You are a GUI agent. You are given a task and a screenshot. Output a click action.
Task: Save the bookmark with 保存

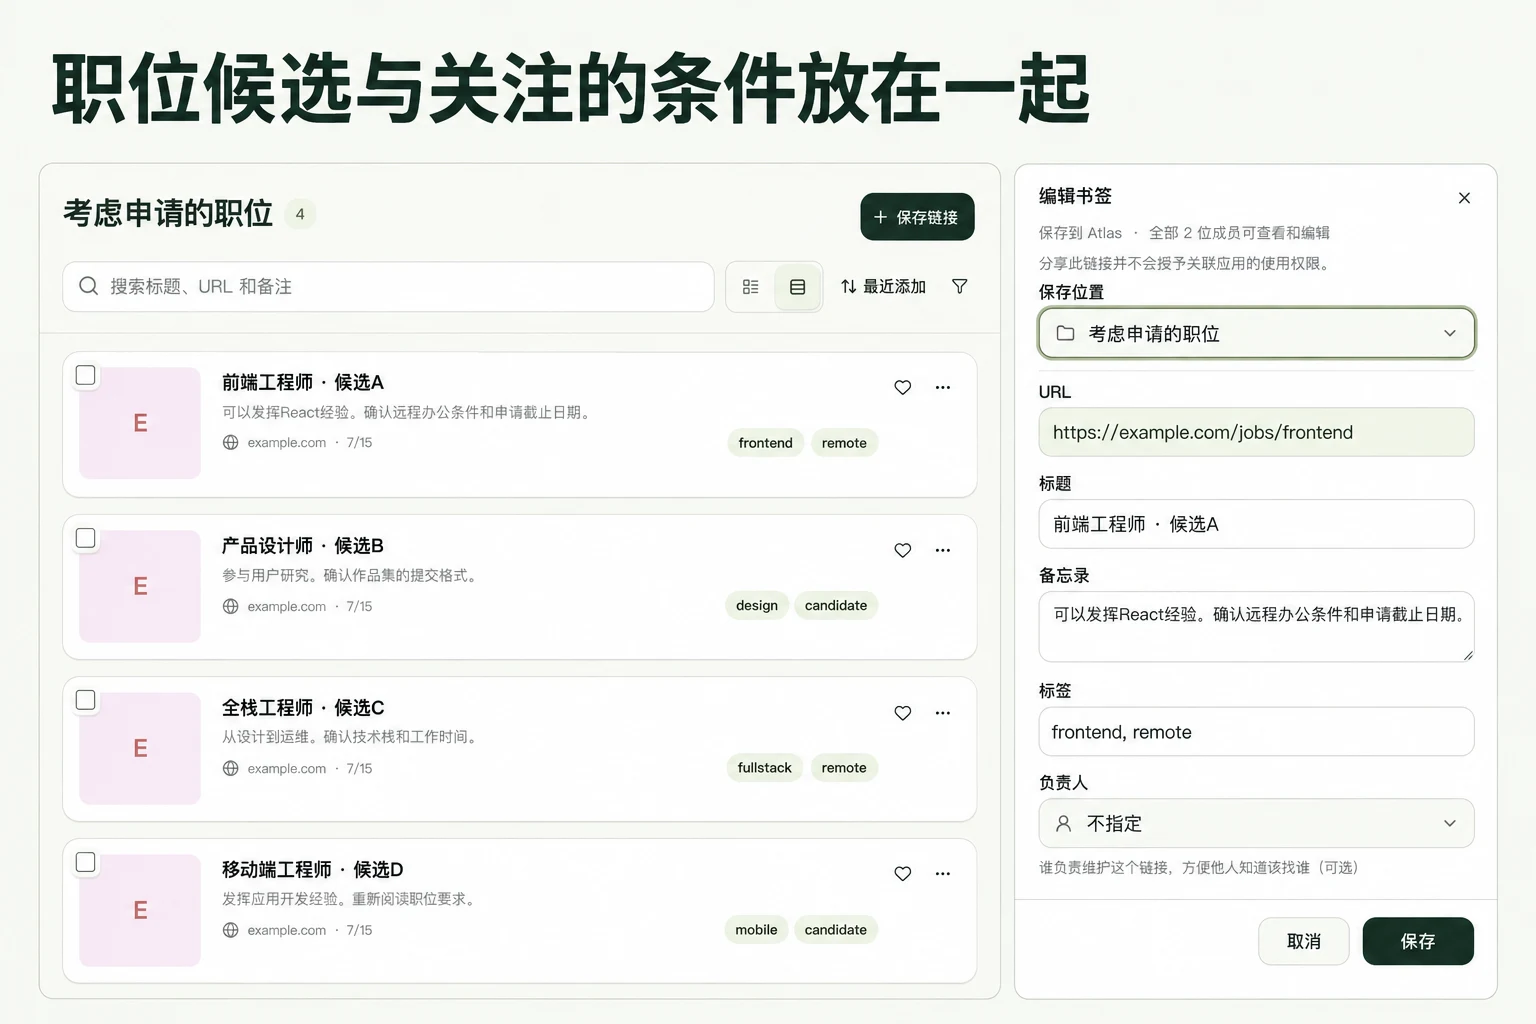1418,941
